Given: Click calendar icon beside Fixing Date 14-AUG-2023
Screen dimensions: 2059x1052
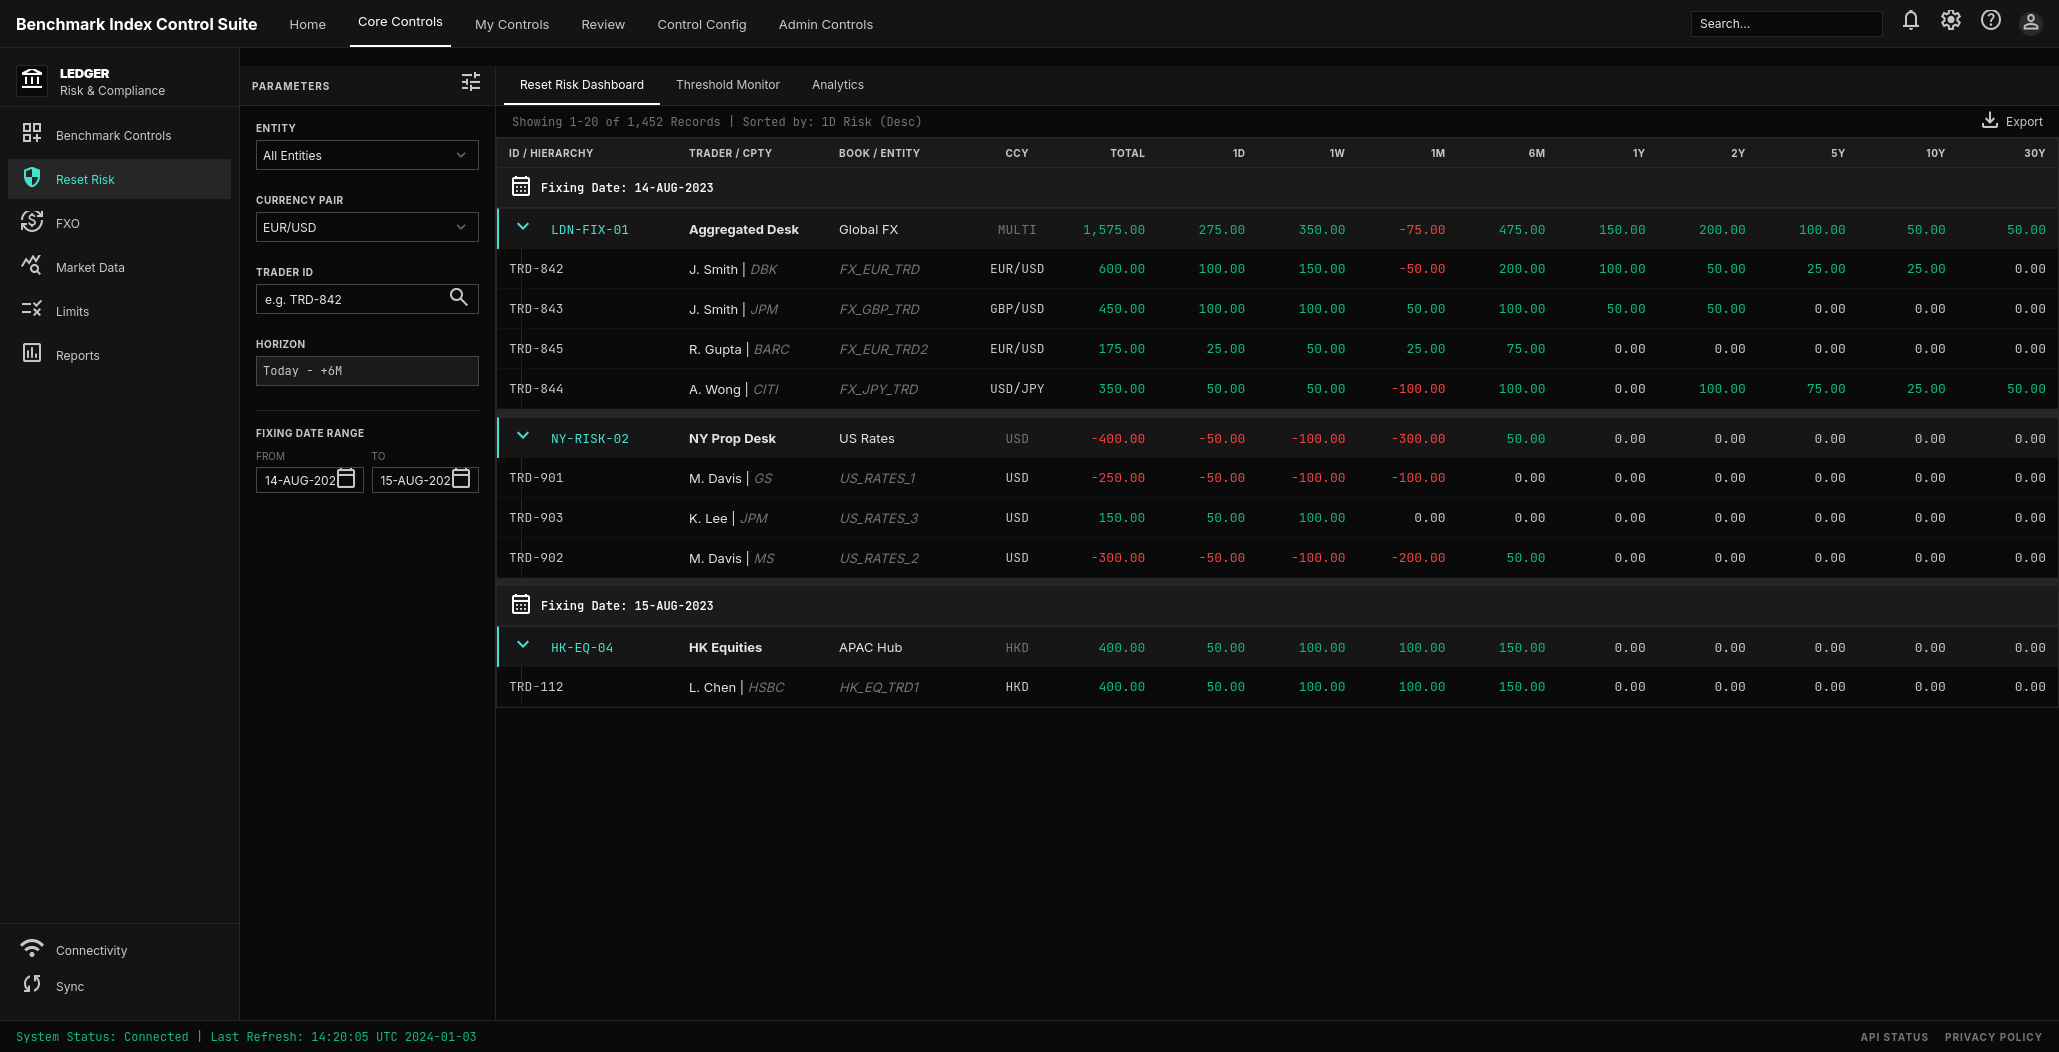Looking at the screenshot, I should 521,186.
